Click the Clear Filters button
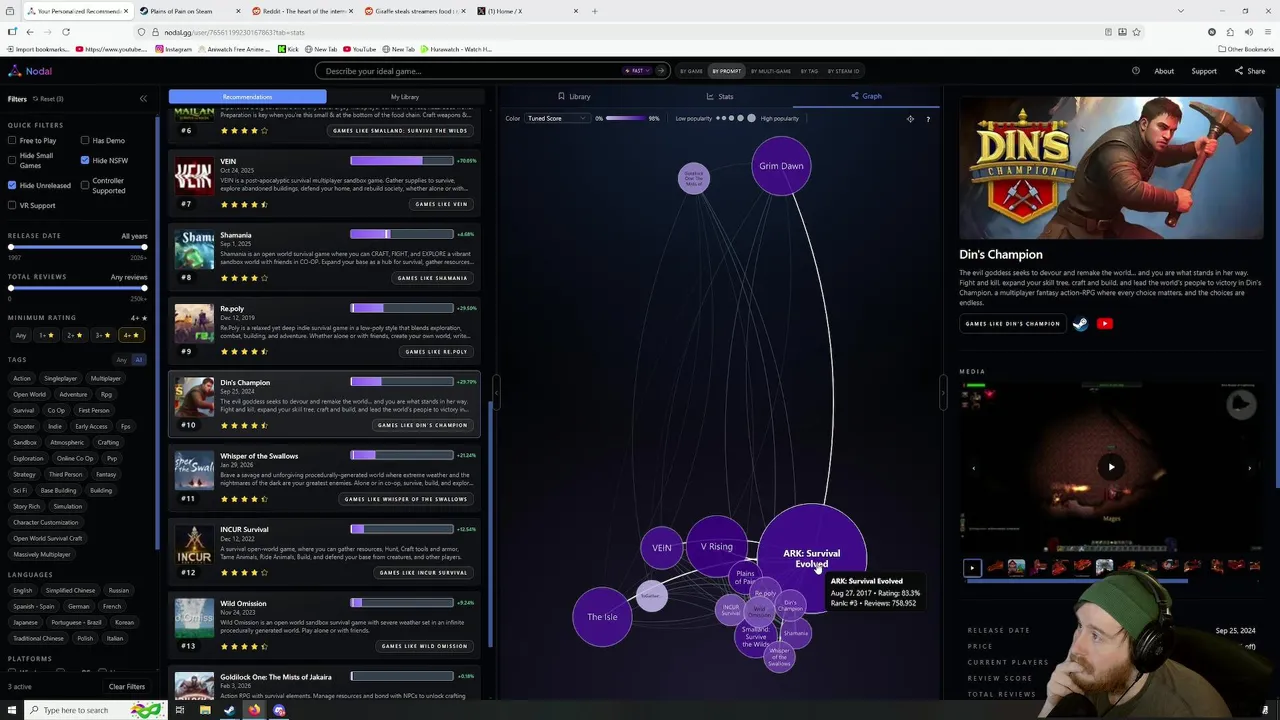 coord(127,687)
